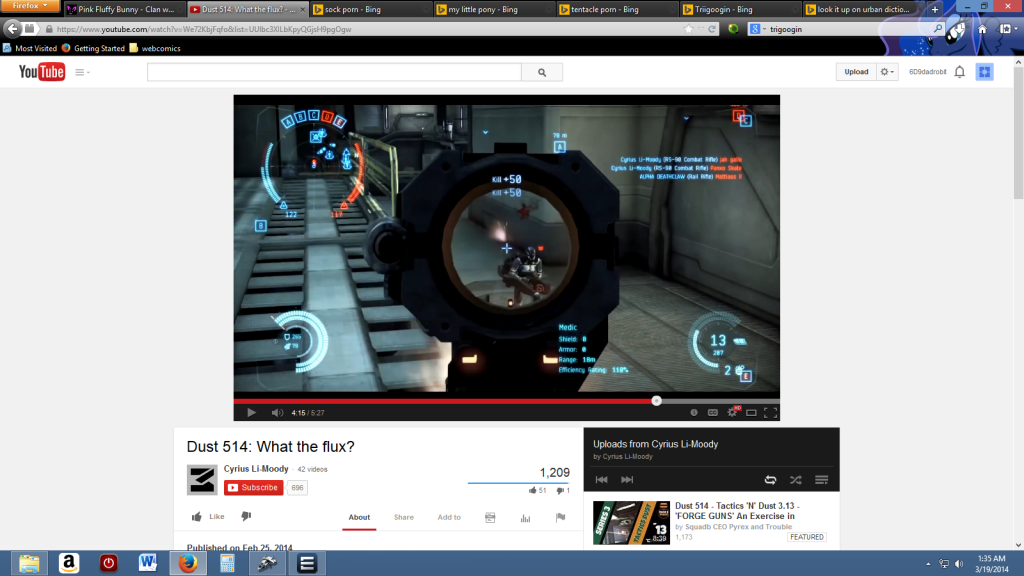Open Dust 514 Tactics 'N' Dust title link

point(737,511)
